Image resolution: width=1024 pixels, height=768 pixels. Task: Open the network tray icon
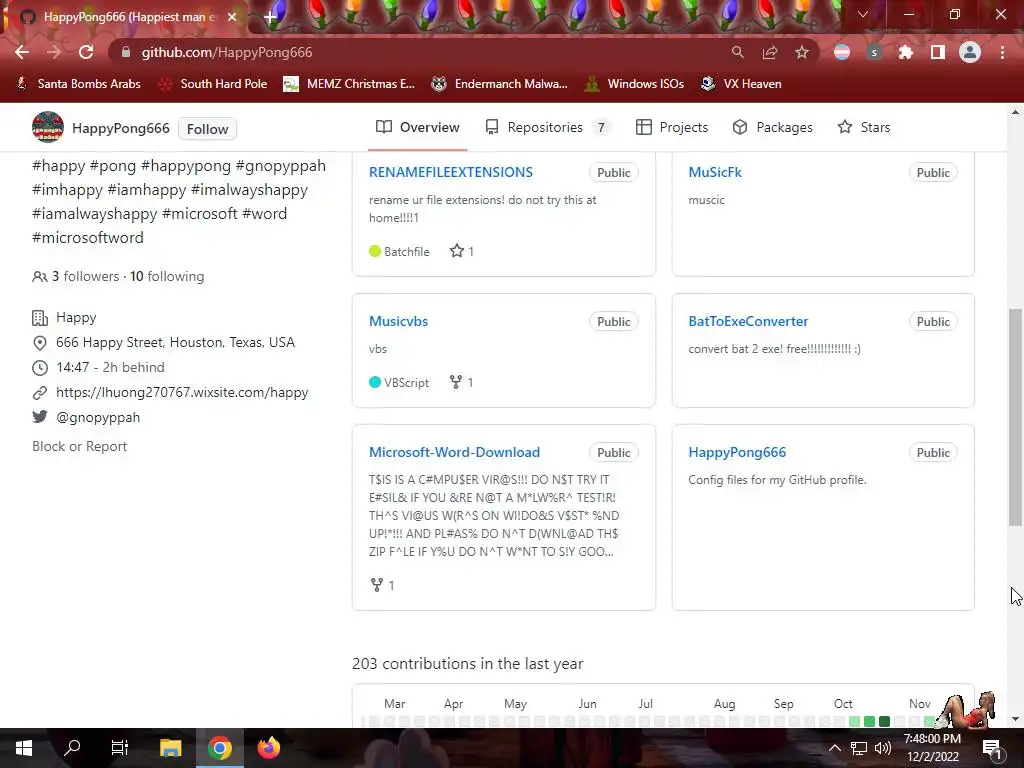[x=859, y=748]
